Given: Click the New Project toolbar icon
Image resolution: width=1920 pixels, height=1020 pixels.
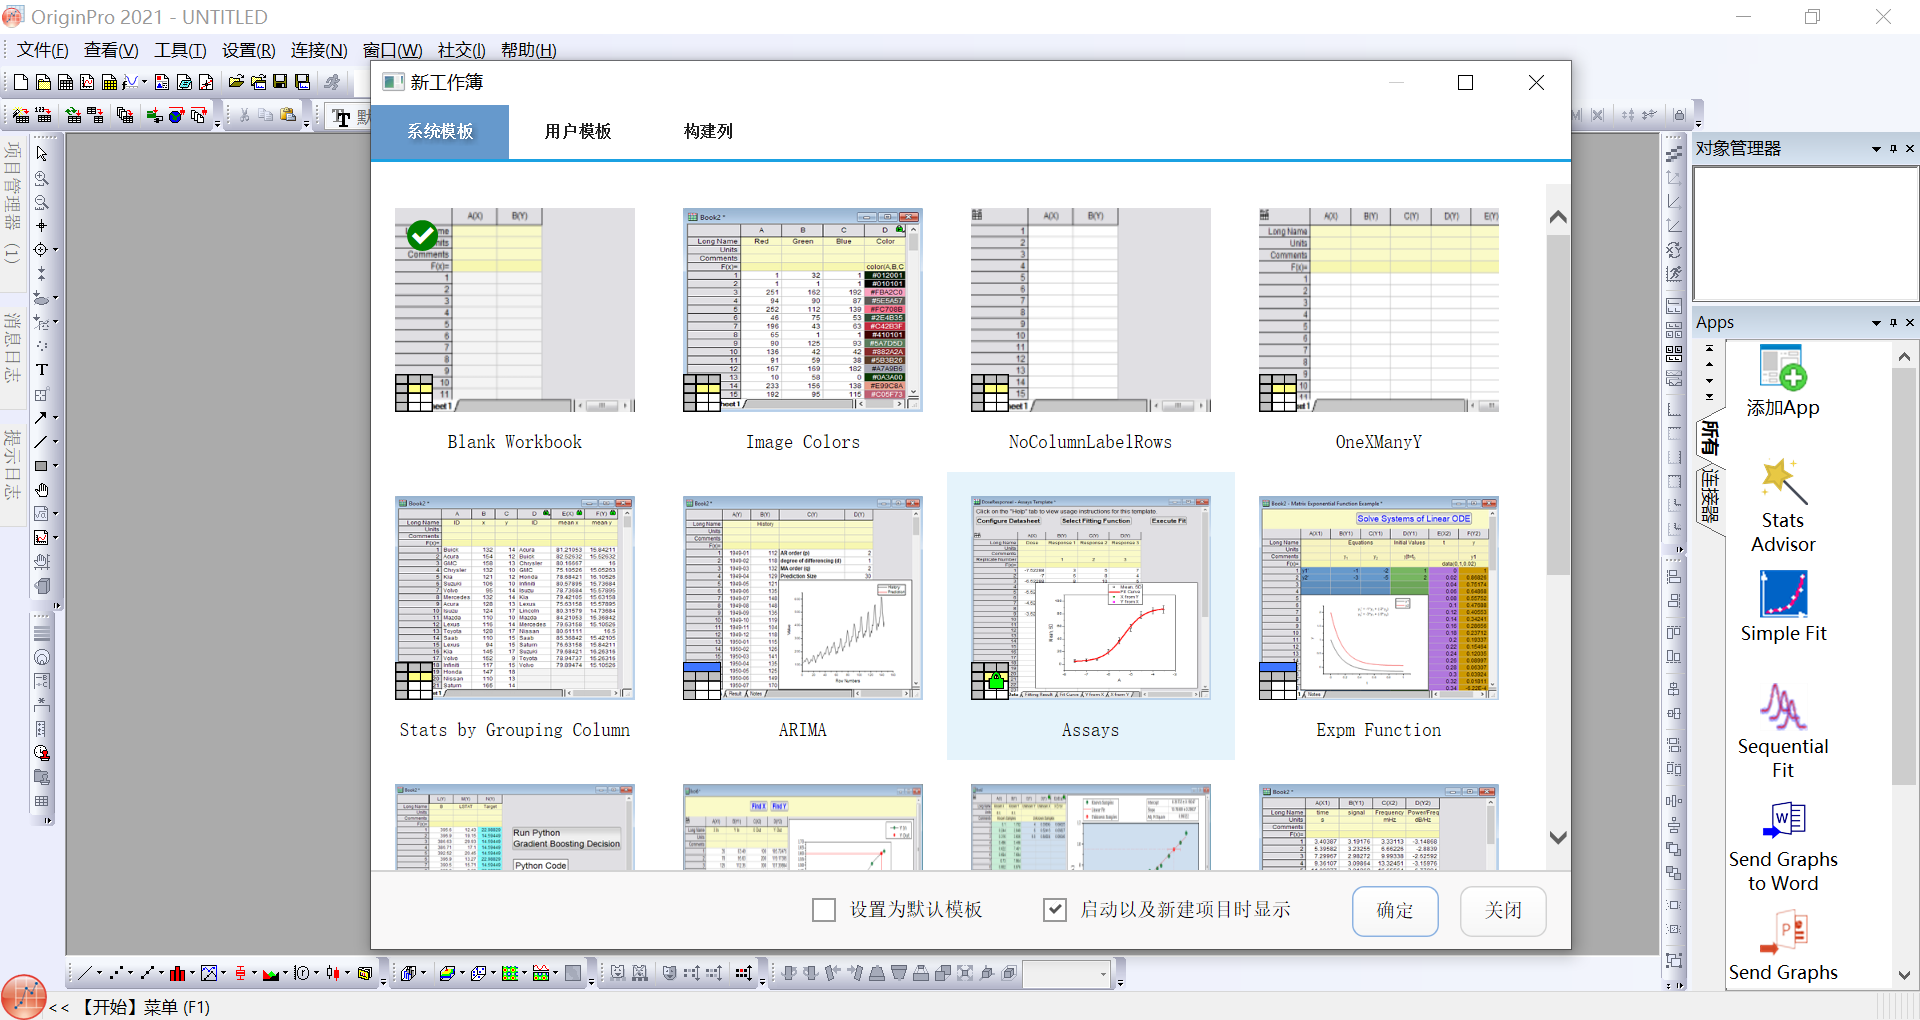Looking at the screenshot, I should (20, 82).
